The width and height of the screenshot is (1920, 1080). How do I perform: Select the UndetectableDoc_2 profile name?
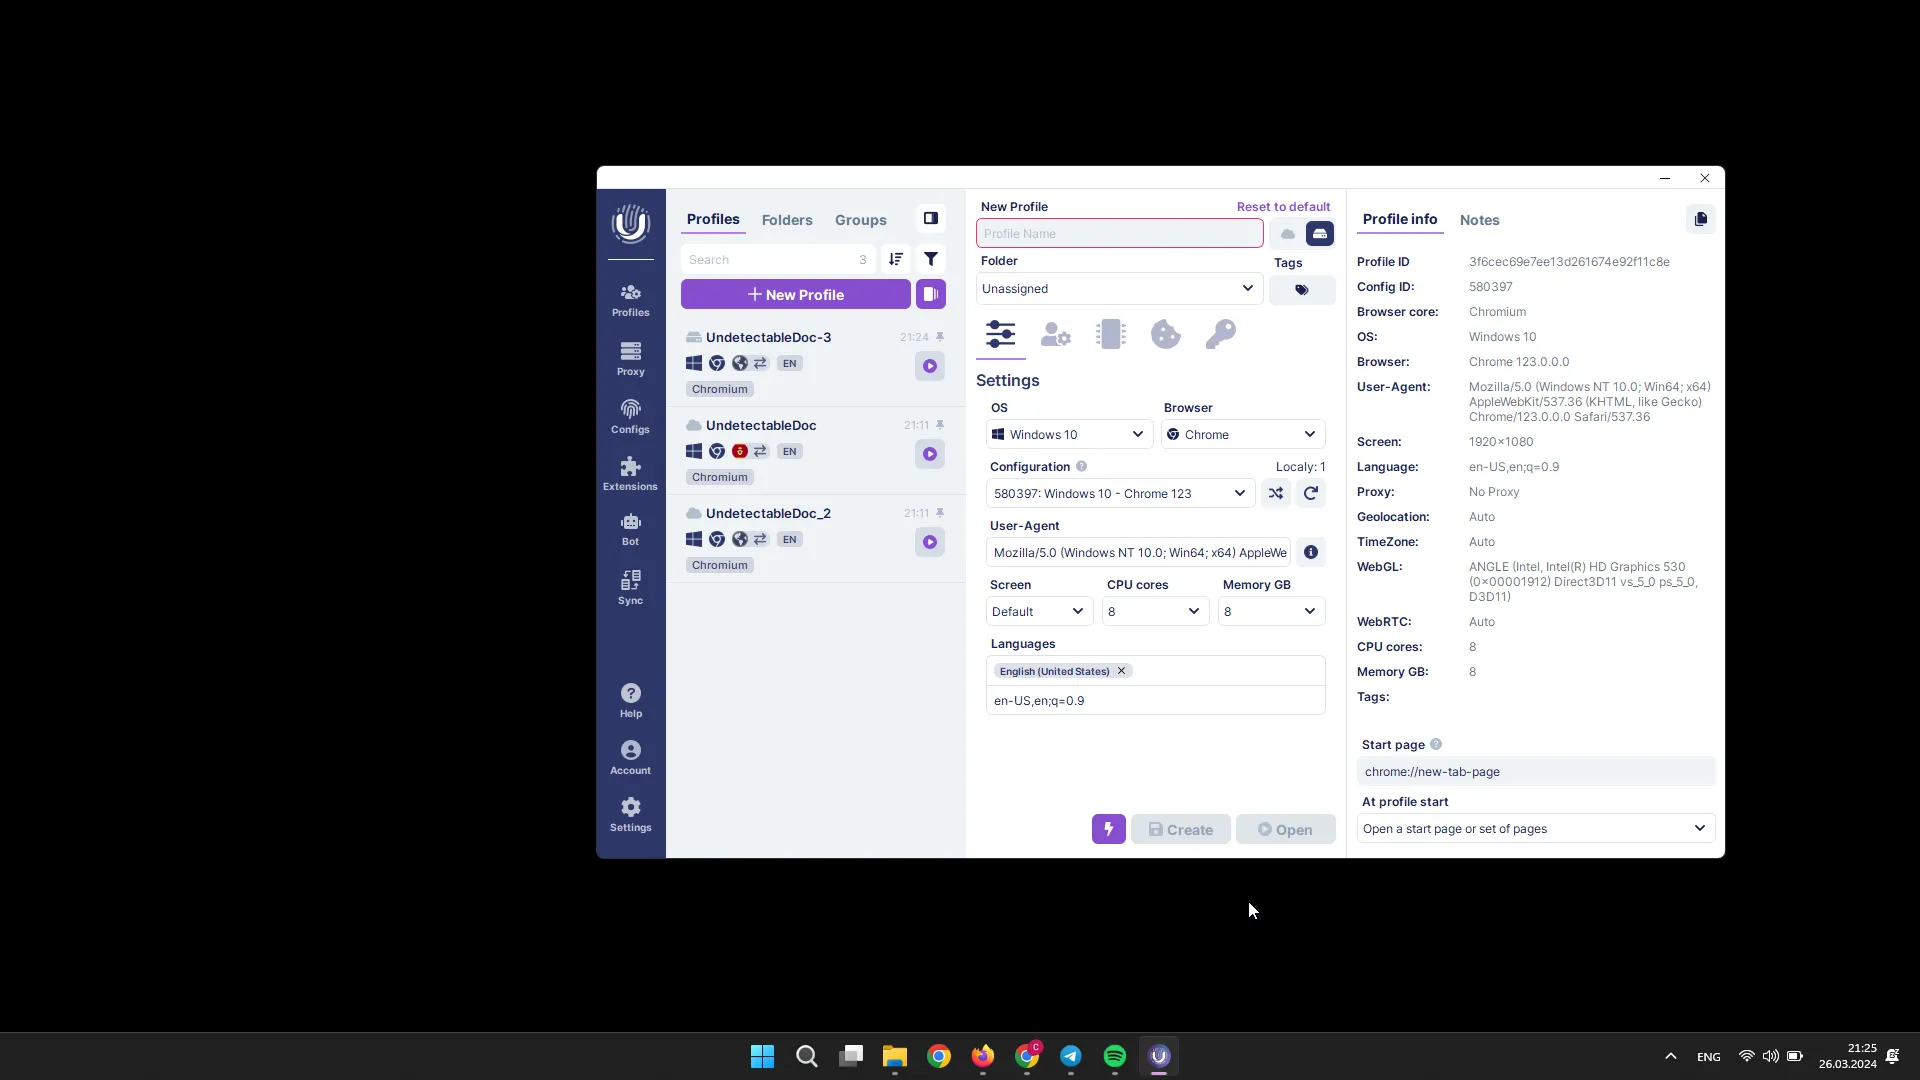[768, 513]
